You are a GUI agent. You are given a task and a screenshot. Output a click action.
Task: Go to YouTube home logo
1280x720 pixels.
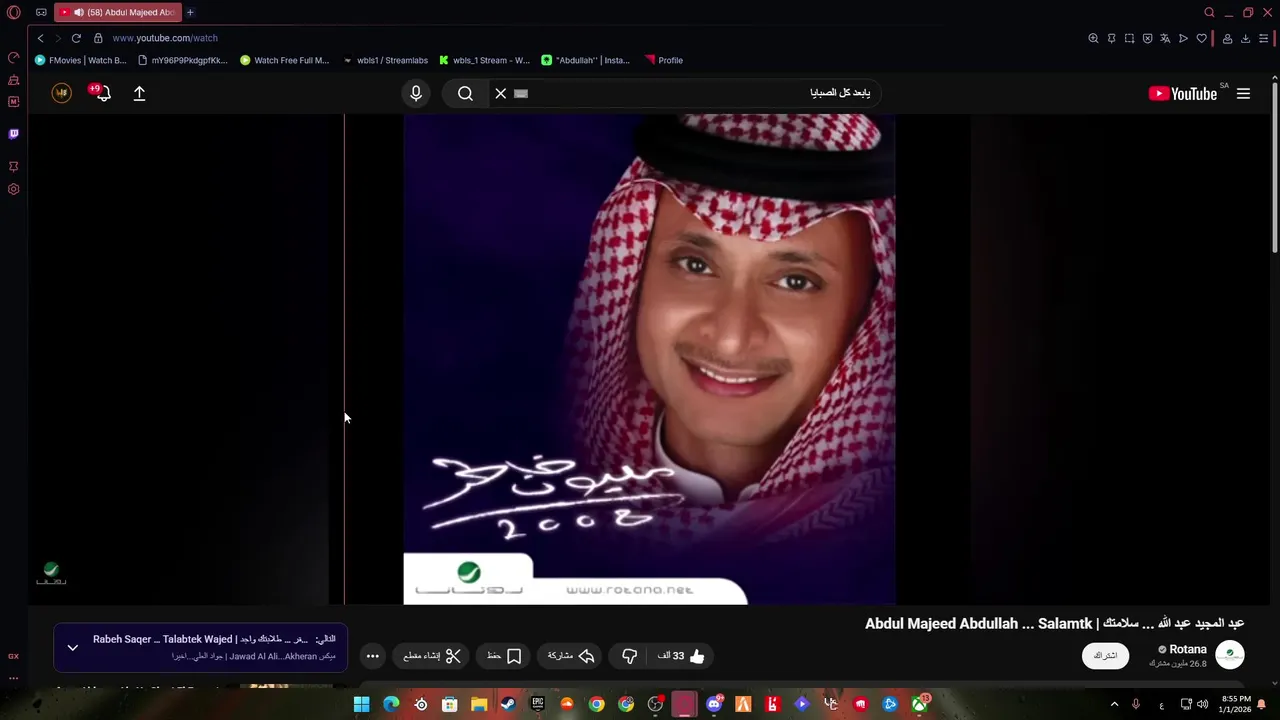tap(1183, 93)
